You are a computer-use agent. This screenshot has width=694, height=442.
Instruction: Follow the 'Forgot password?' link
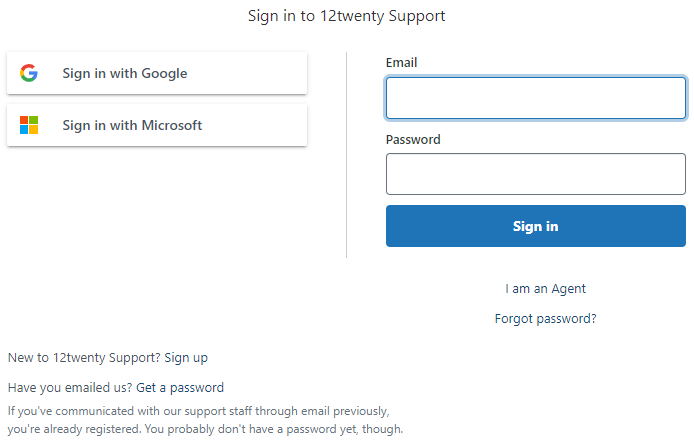point(545,319)
